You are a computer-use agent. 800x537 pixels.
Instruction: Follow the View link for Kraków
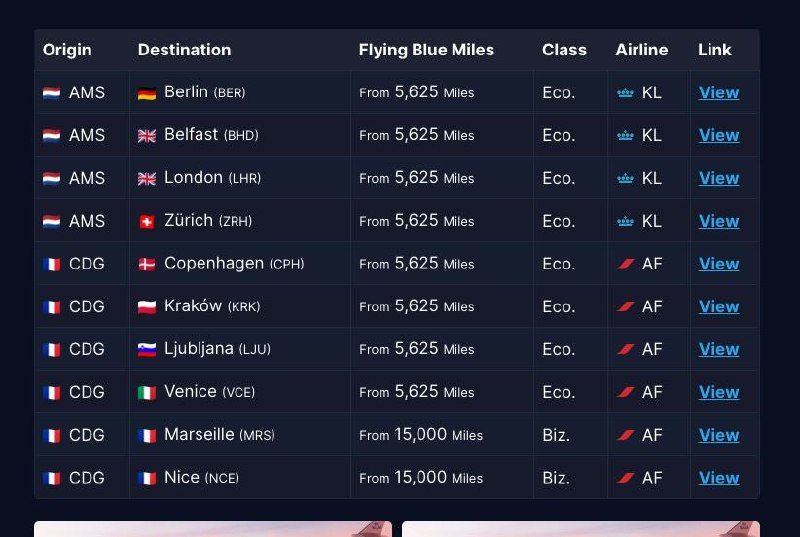(x=718, y=307)
